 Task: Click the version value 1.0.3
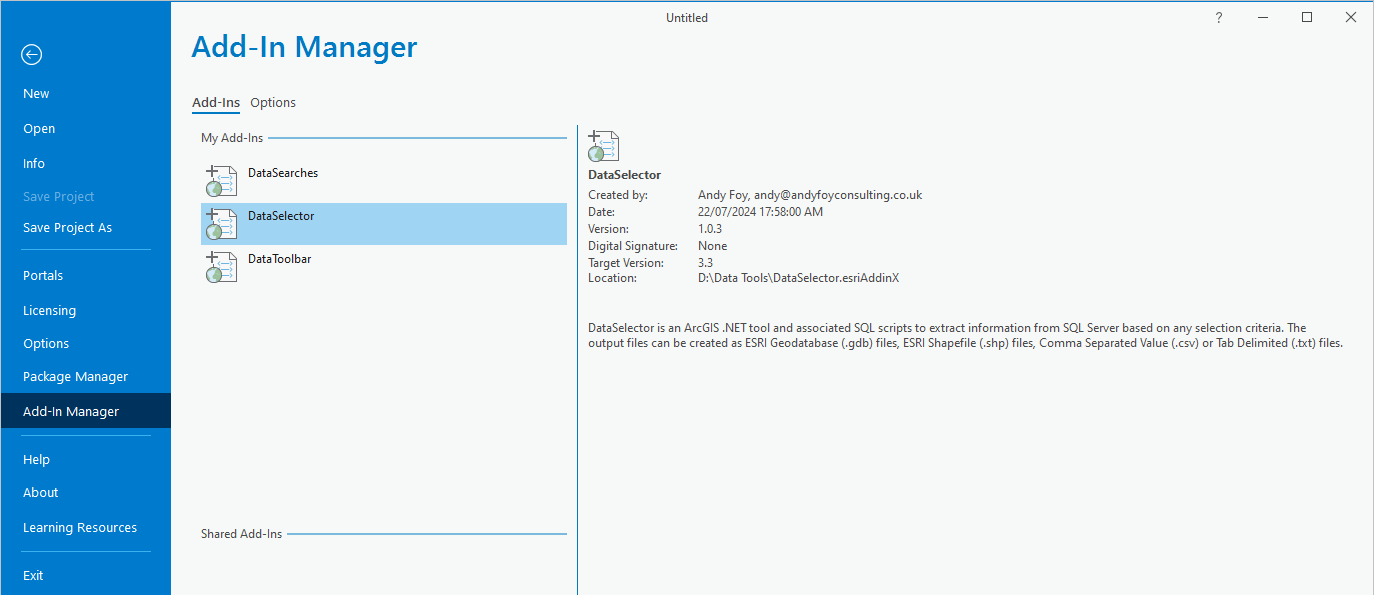point(710,229)
